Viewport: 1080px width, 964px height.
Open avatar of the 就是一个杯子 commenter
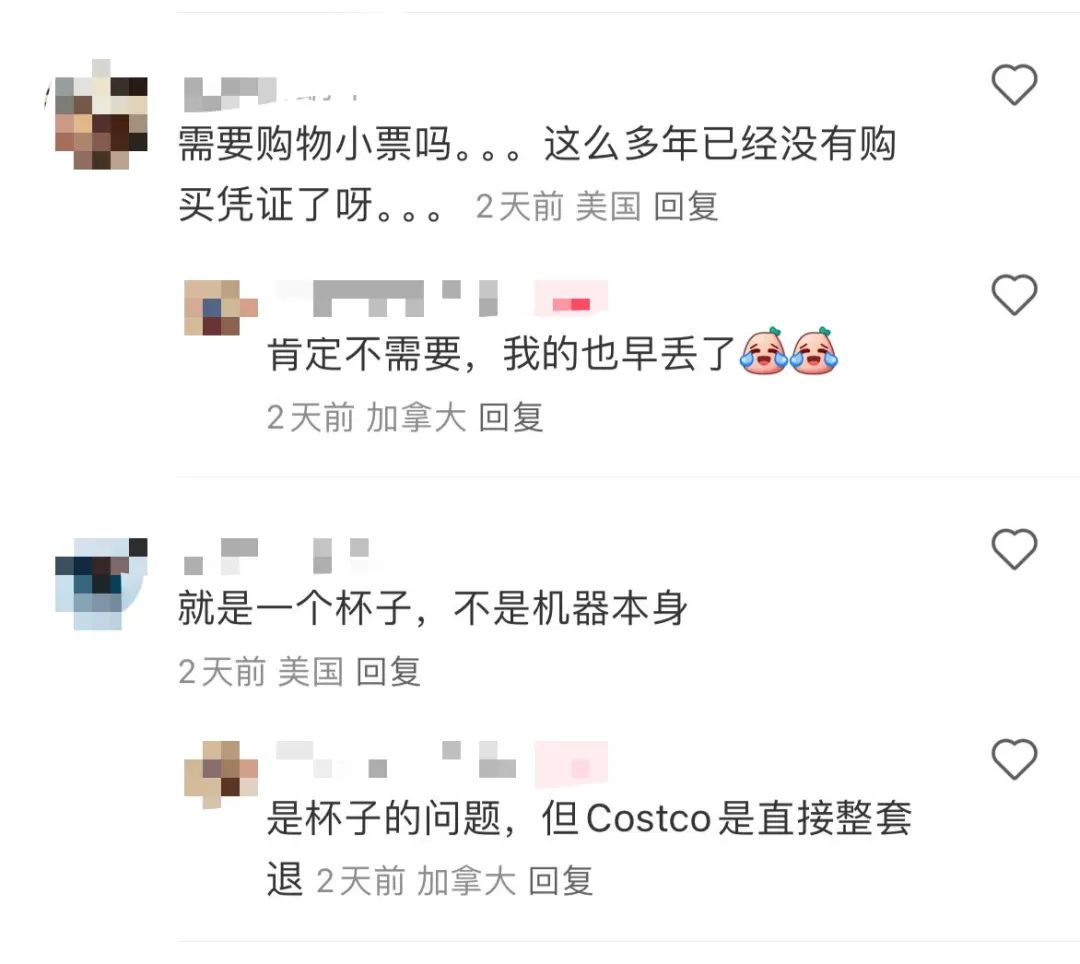click(x=101, y=584)
